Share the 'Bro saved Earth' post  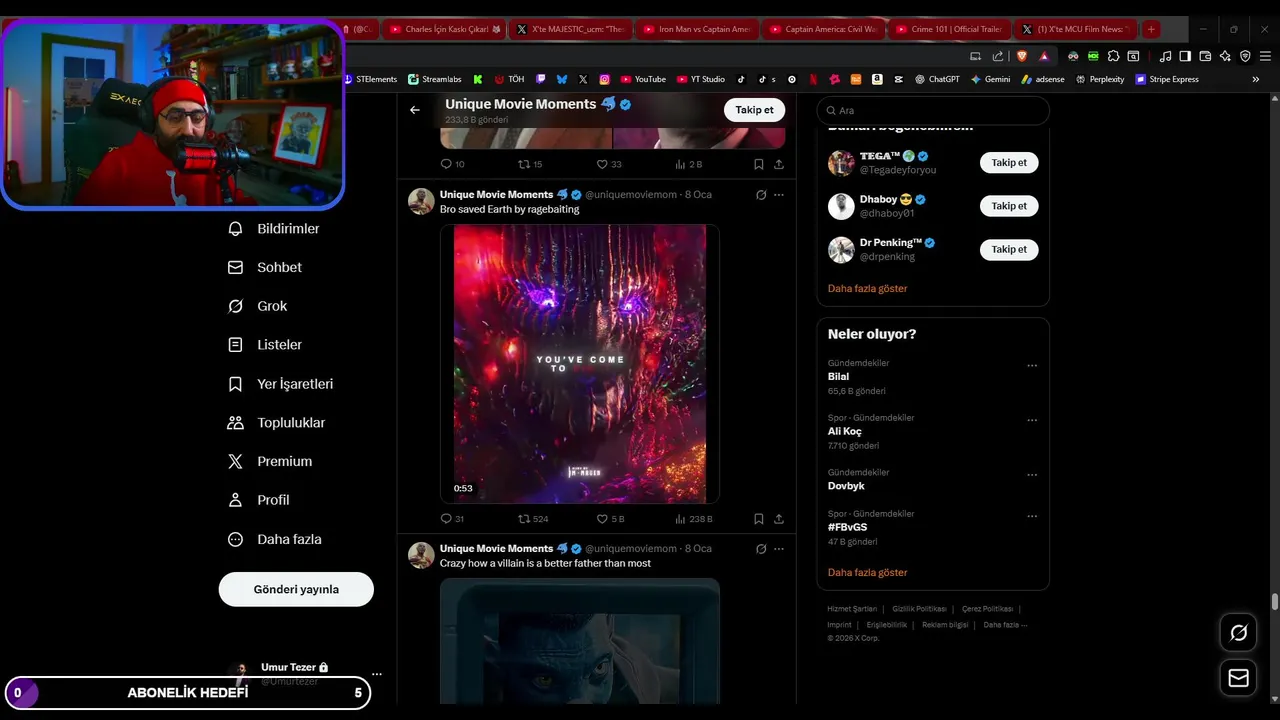click(x=779, y=519)
